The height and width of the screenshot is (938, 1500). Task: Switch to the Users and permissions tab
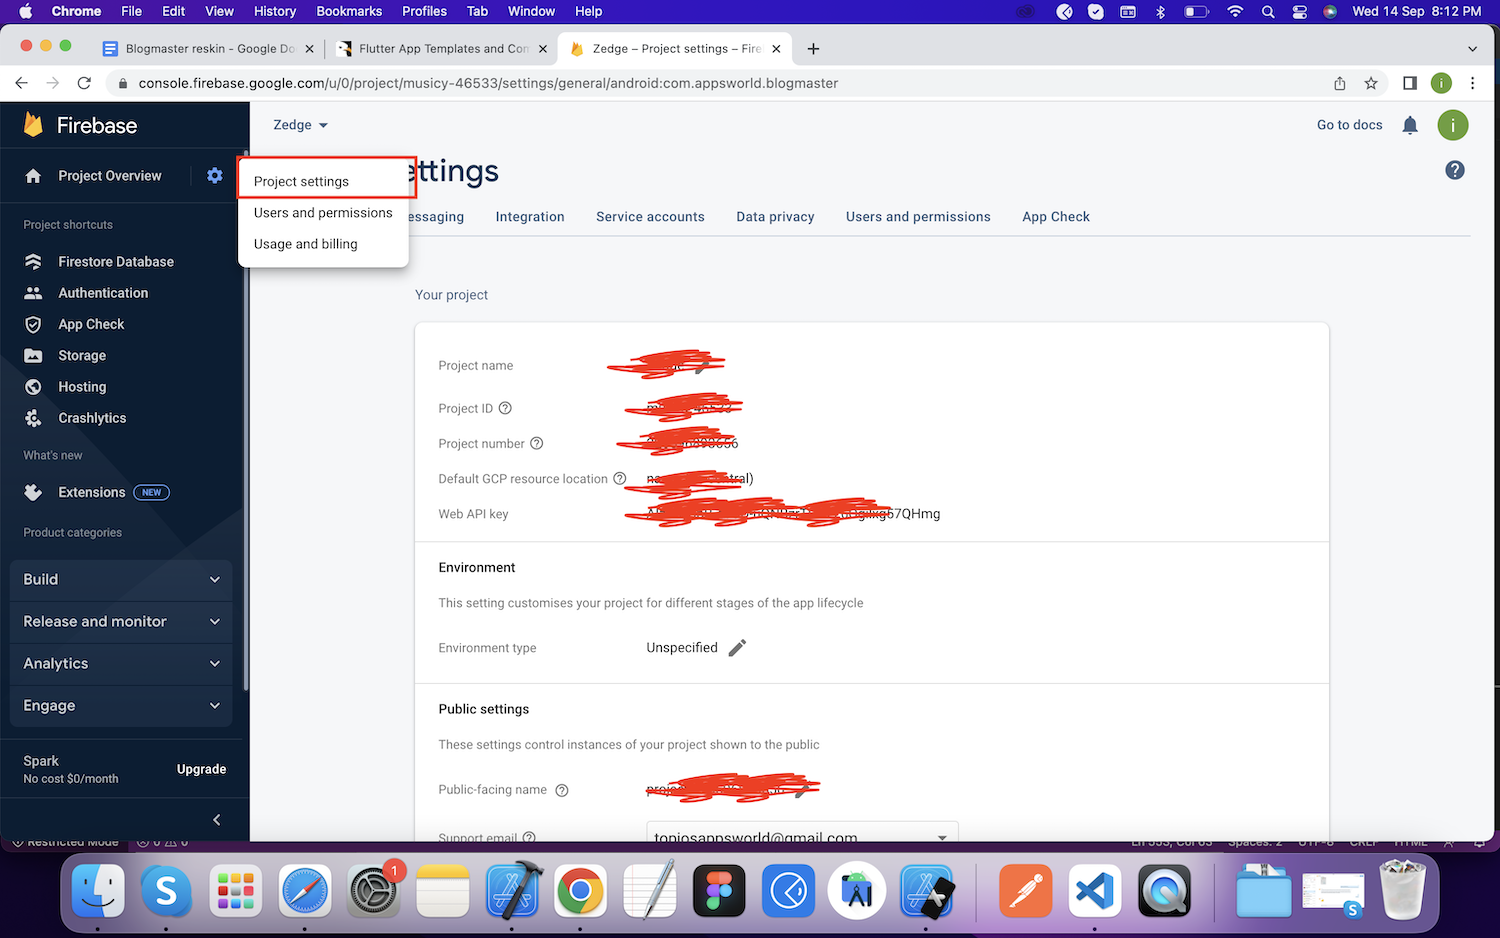[x=918, y=217]
